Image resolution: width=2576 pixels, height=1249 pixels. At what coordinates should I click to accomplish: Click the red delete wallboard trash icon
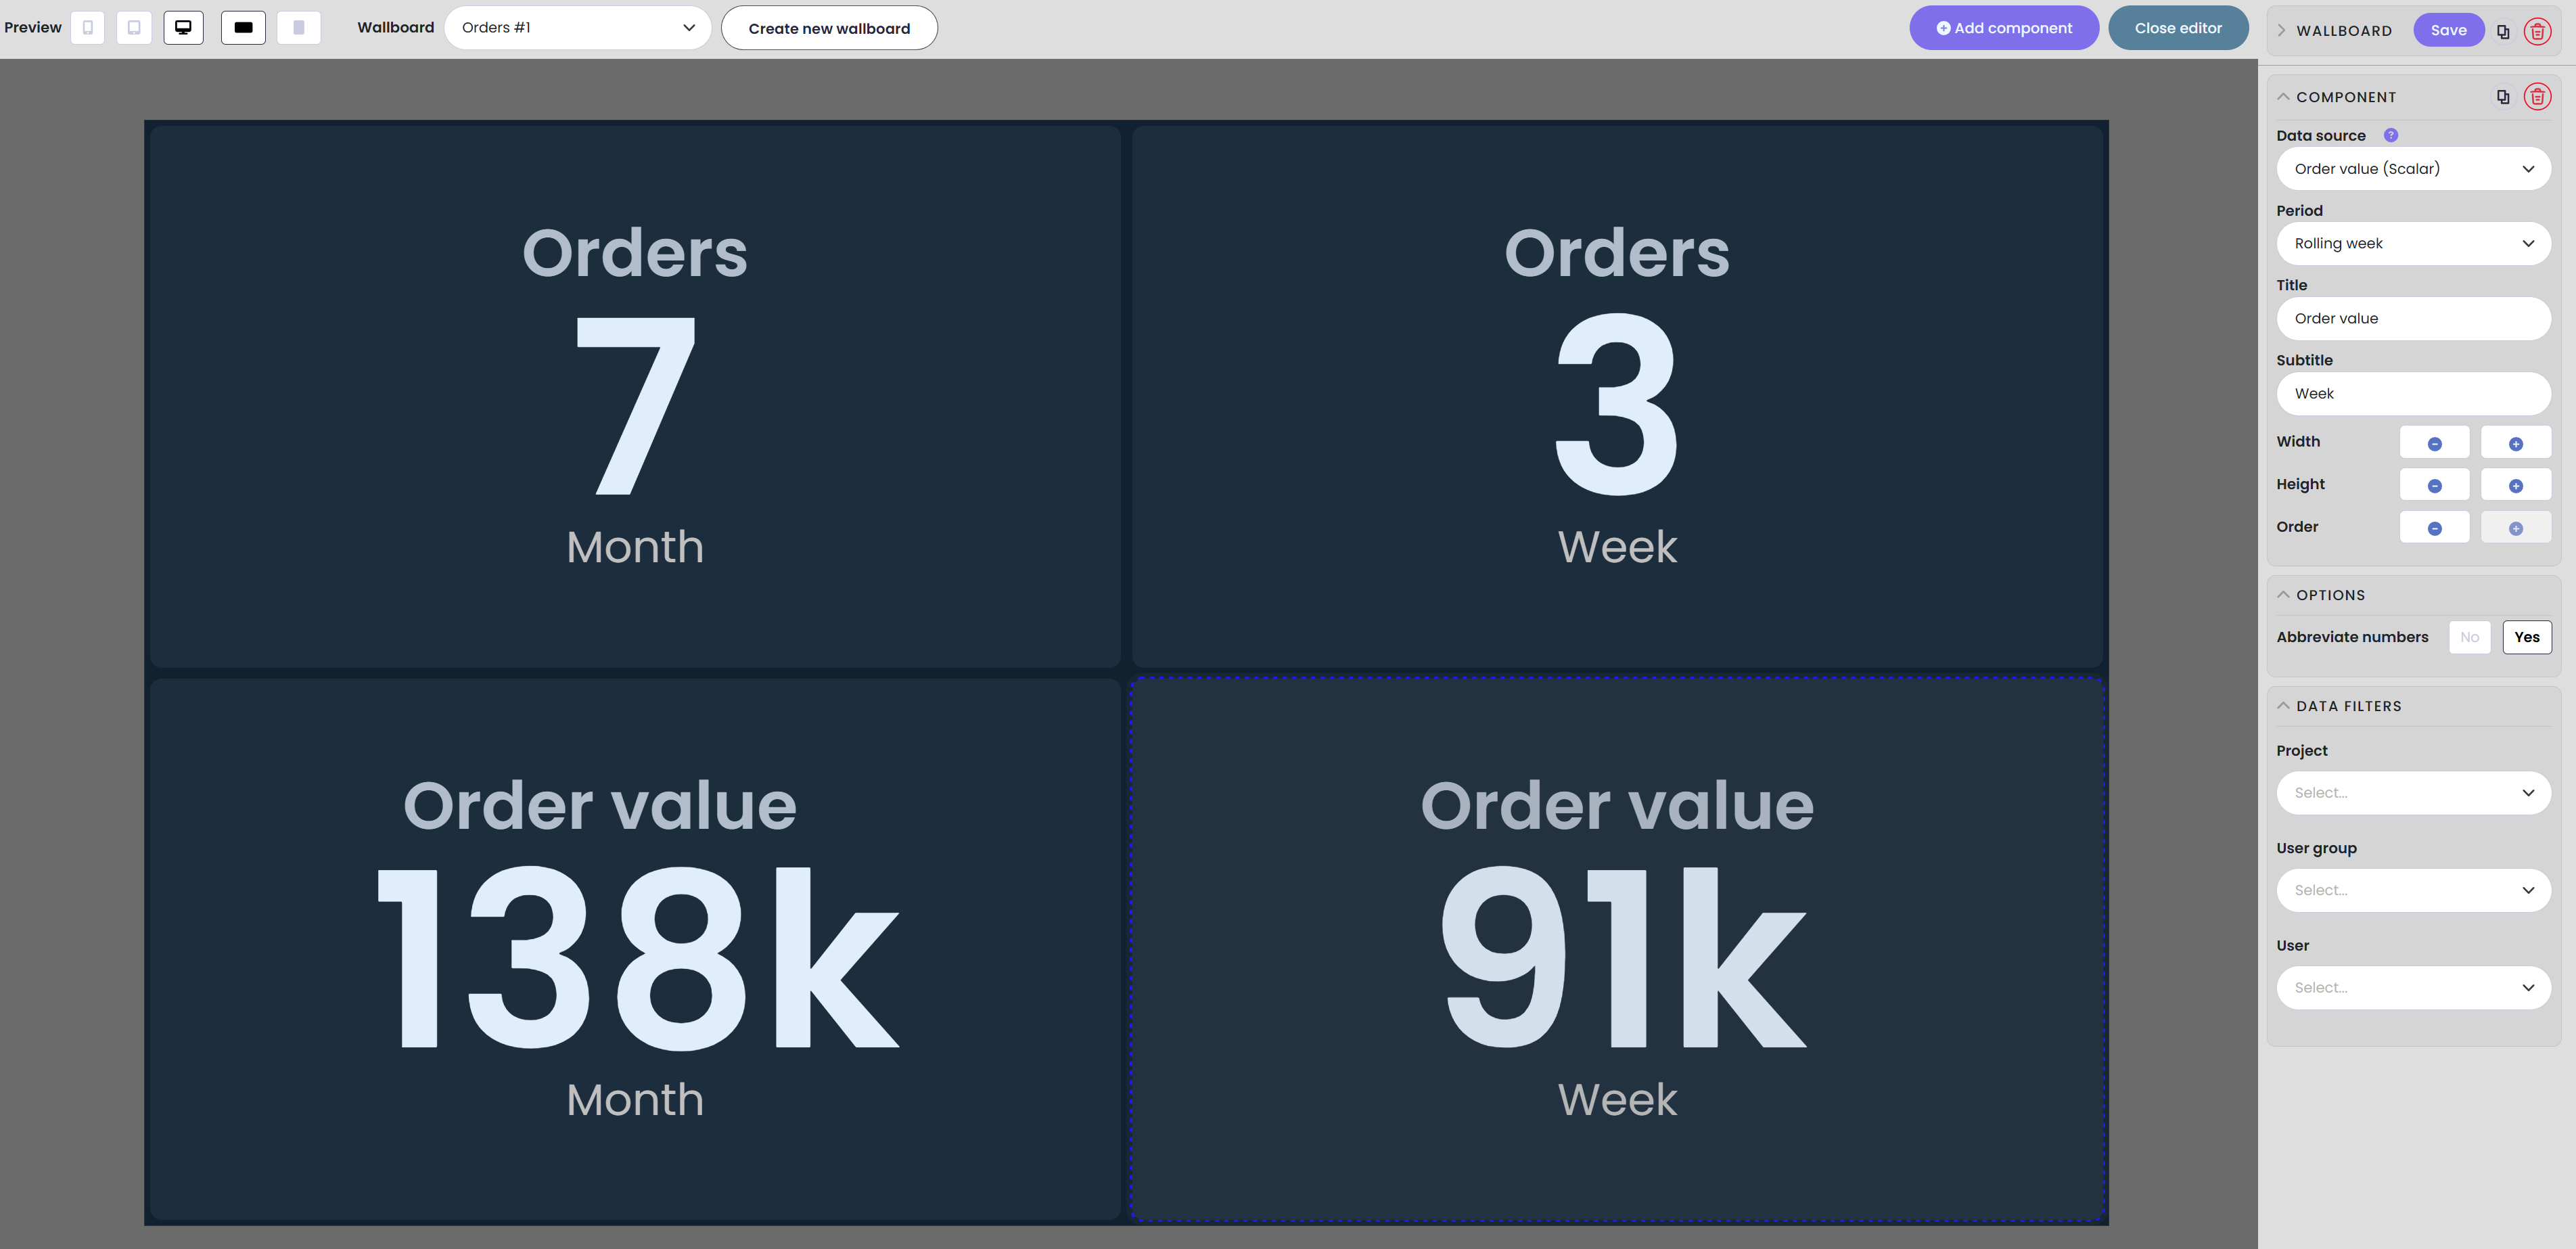(2537, 31)
